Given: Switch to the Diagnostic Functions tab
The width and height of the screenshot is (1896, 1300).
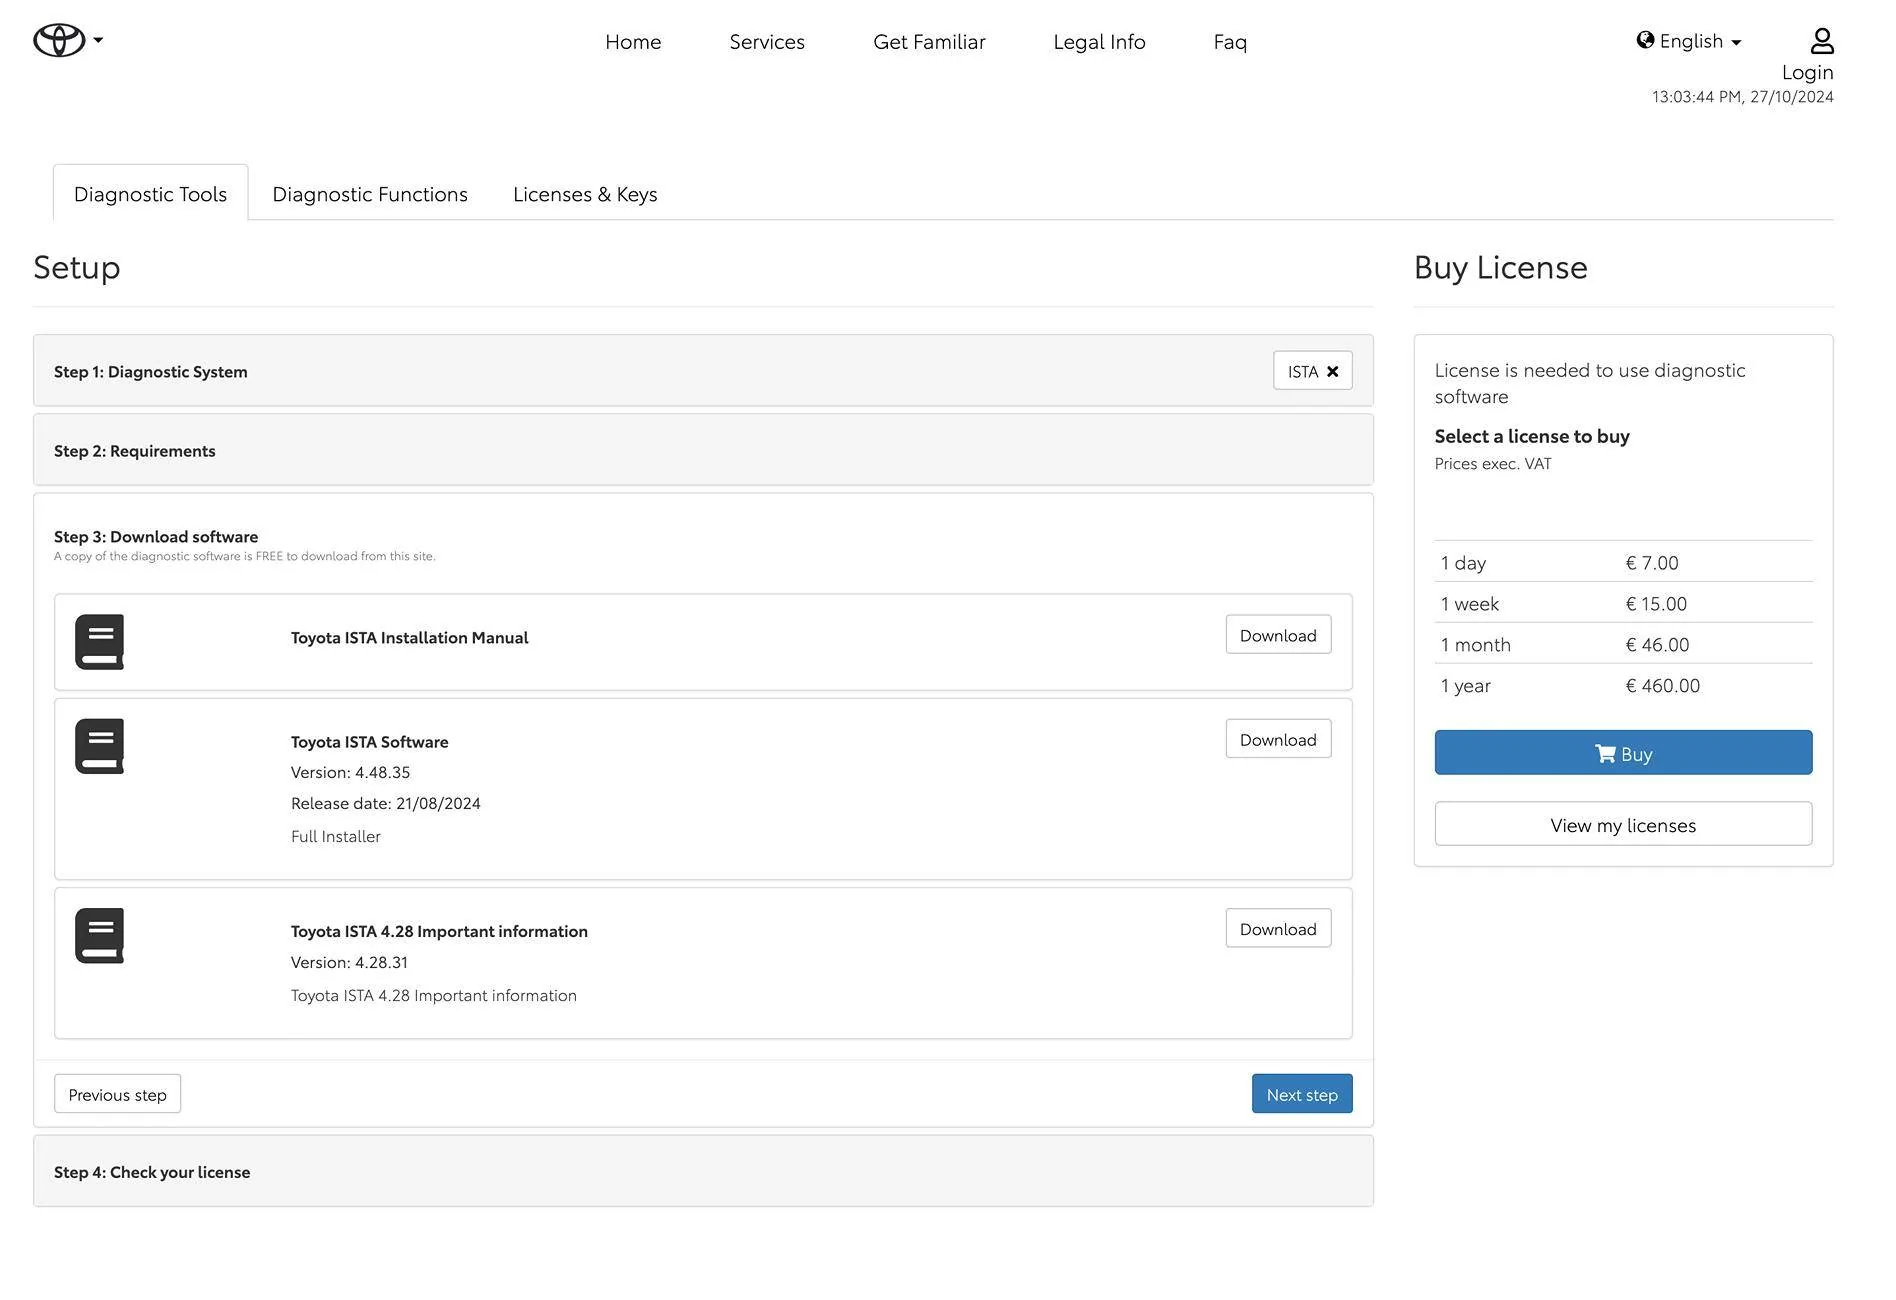Looking at the screenshot, I should (x=370, y=193).
